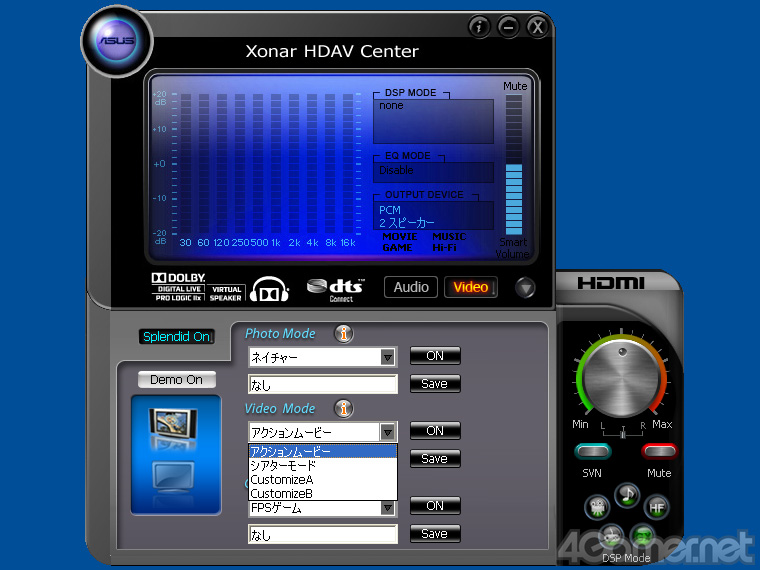
Task: Select the GX DSP mode icon
Action: [643, 537]
